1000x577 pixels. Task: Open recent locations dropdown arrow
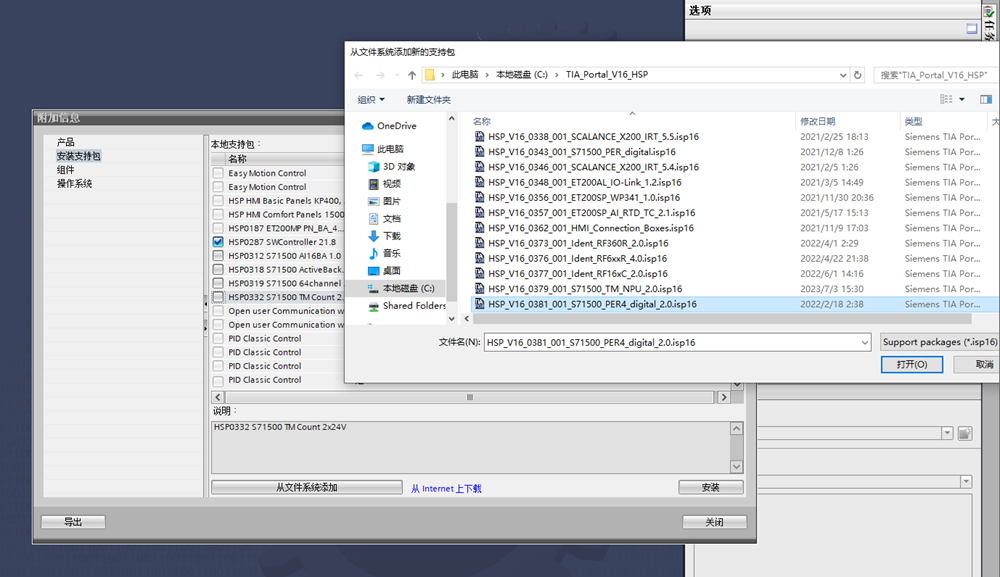pyautogui.click(x=397, y=75)
